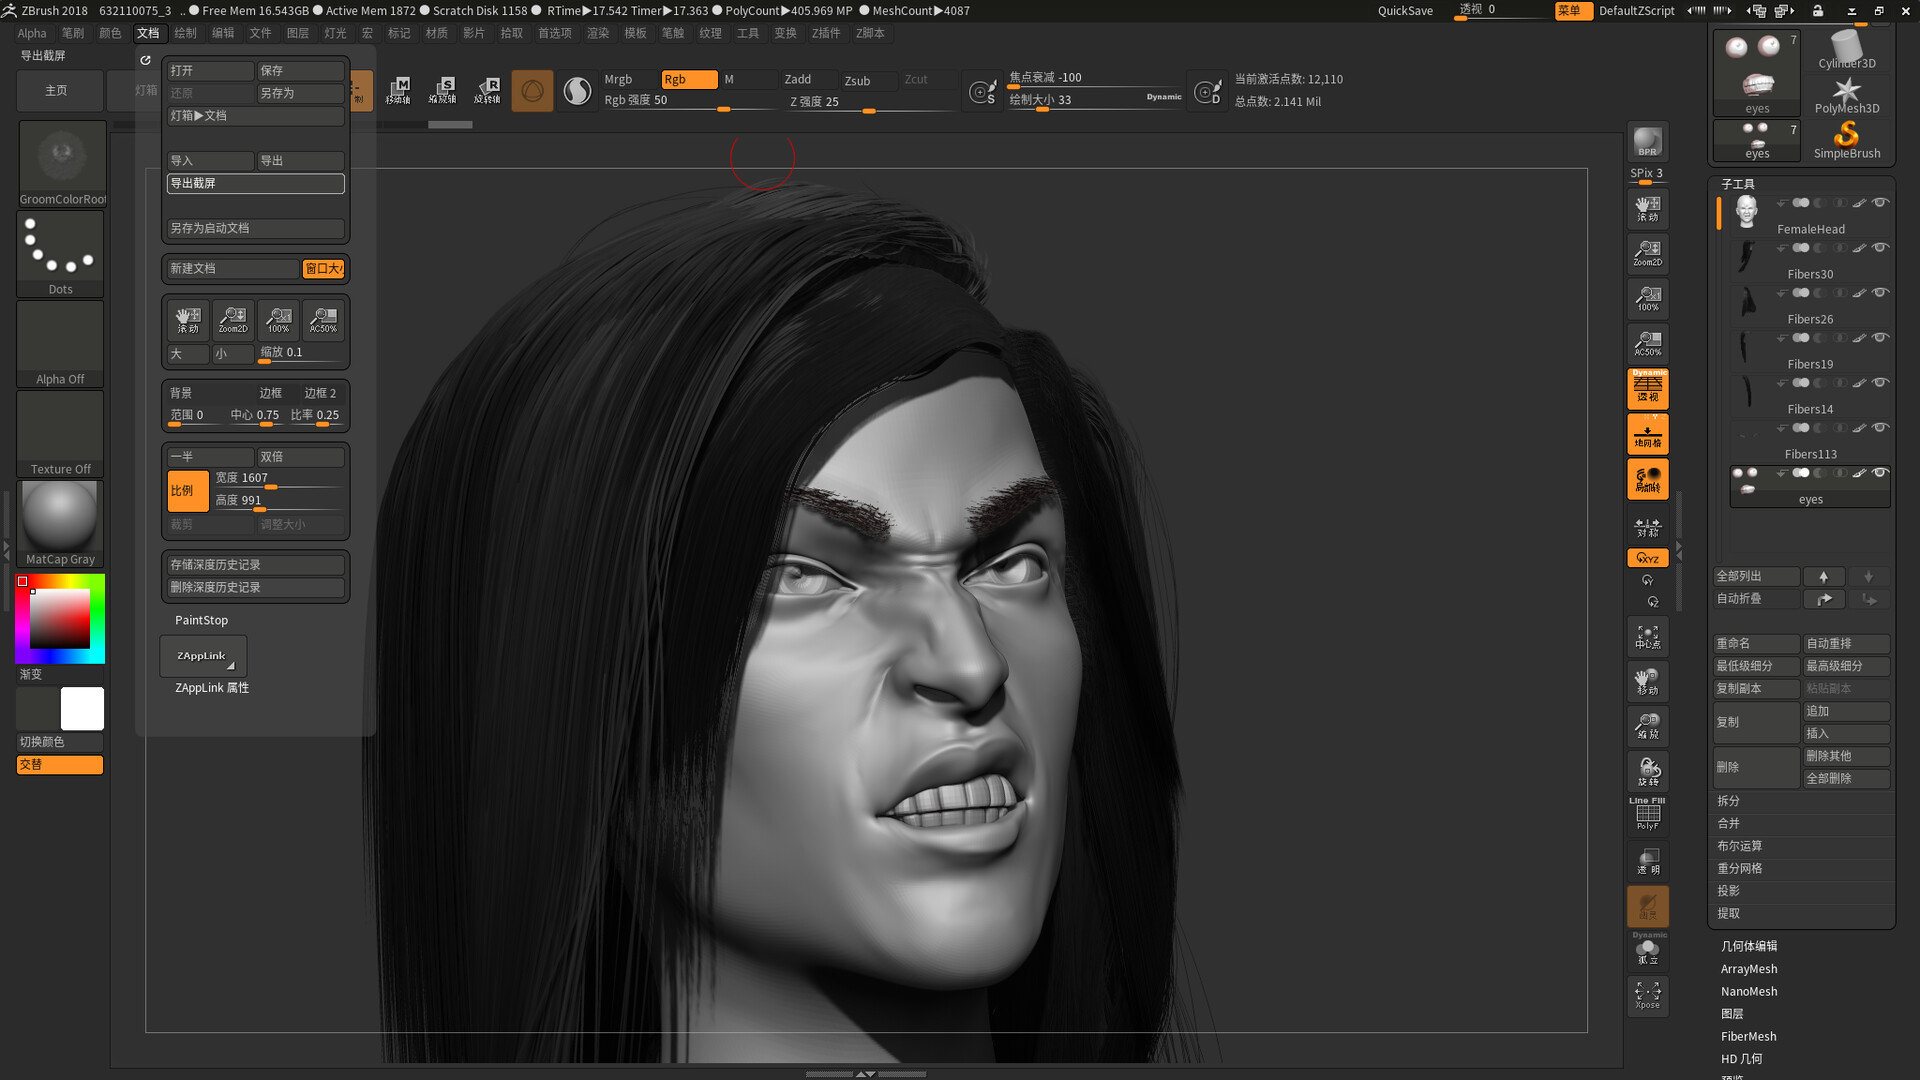The height and width of the screenshot is (1080, 1920).
Task: Select the SimpleBrush tool thumbnail
Action: coord(1847,135)
